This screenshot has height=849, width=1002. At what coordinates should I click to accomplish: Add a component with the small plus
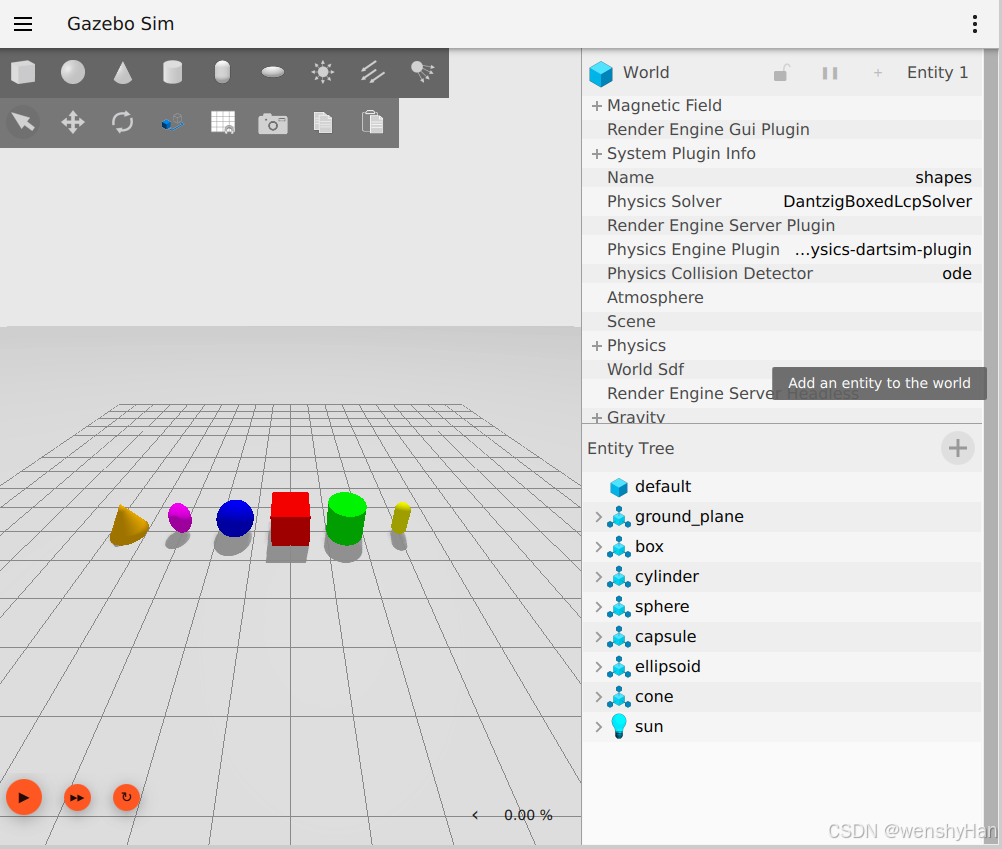(878, 73)
